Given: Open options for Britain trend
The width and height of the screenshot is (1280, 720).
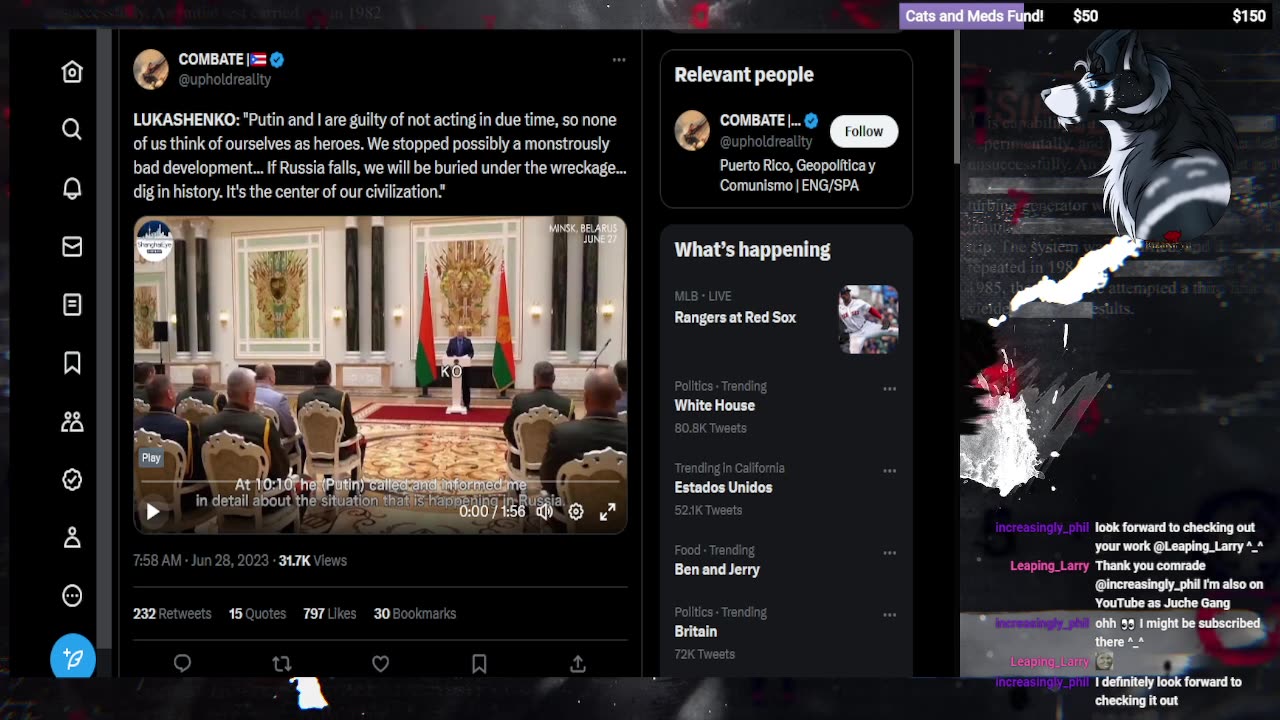Looking at the screenshot, I should (x=889, y=614).
